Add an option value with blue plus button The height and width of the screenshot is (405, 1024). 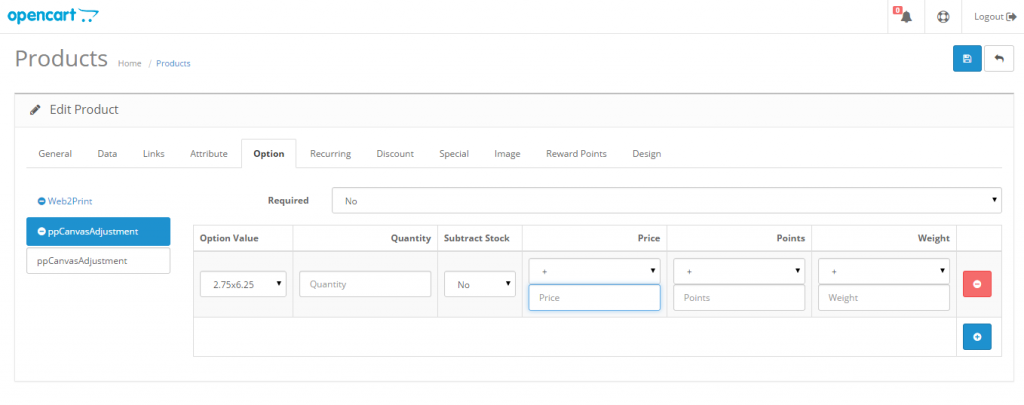point(977,336)
